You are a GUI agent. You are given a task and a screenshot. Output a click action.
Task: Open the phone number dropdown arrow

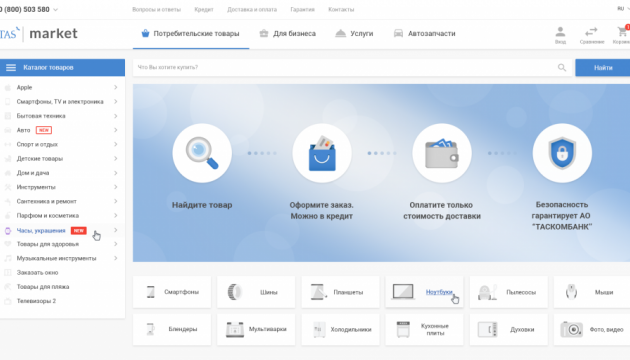(x=55, y=10)
